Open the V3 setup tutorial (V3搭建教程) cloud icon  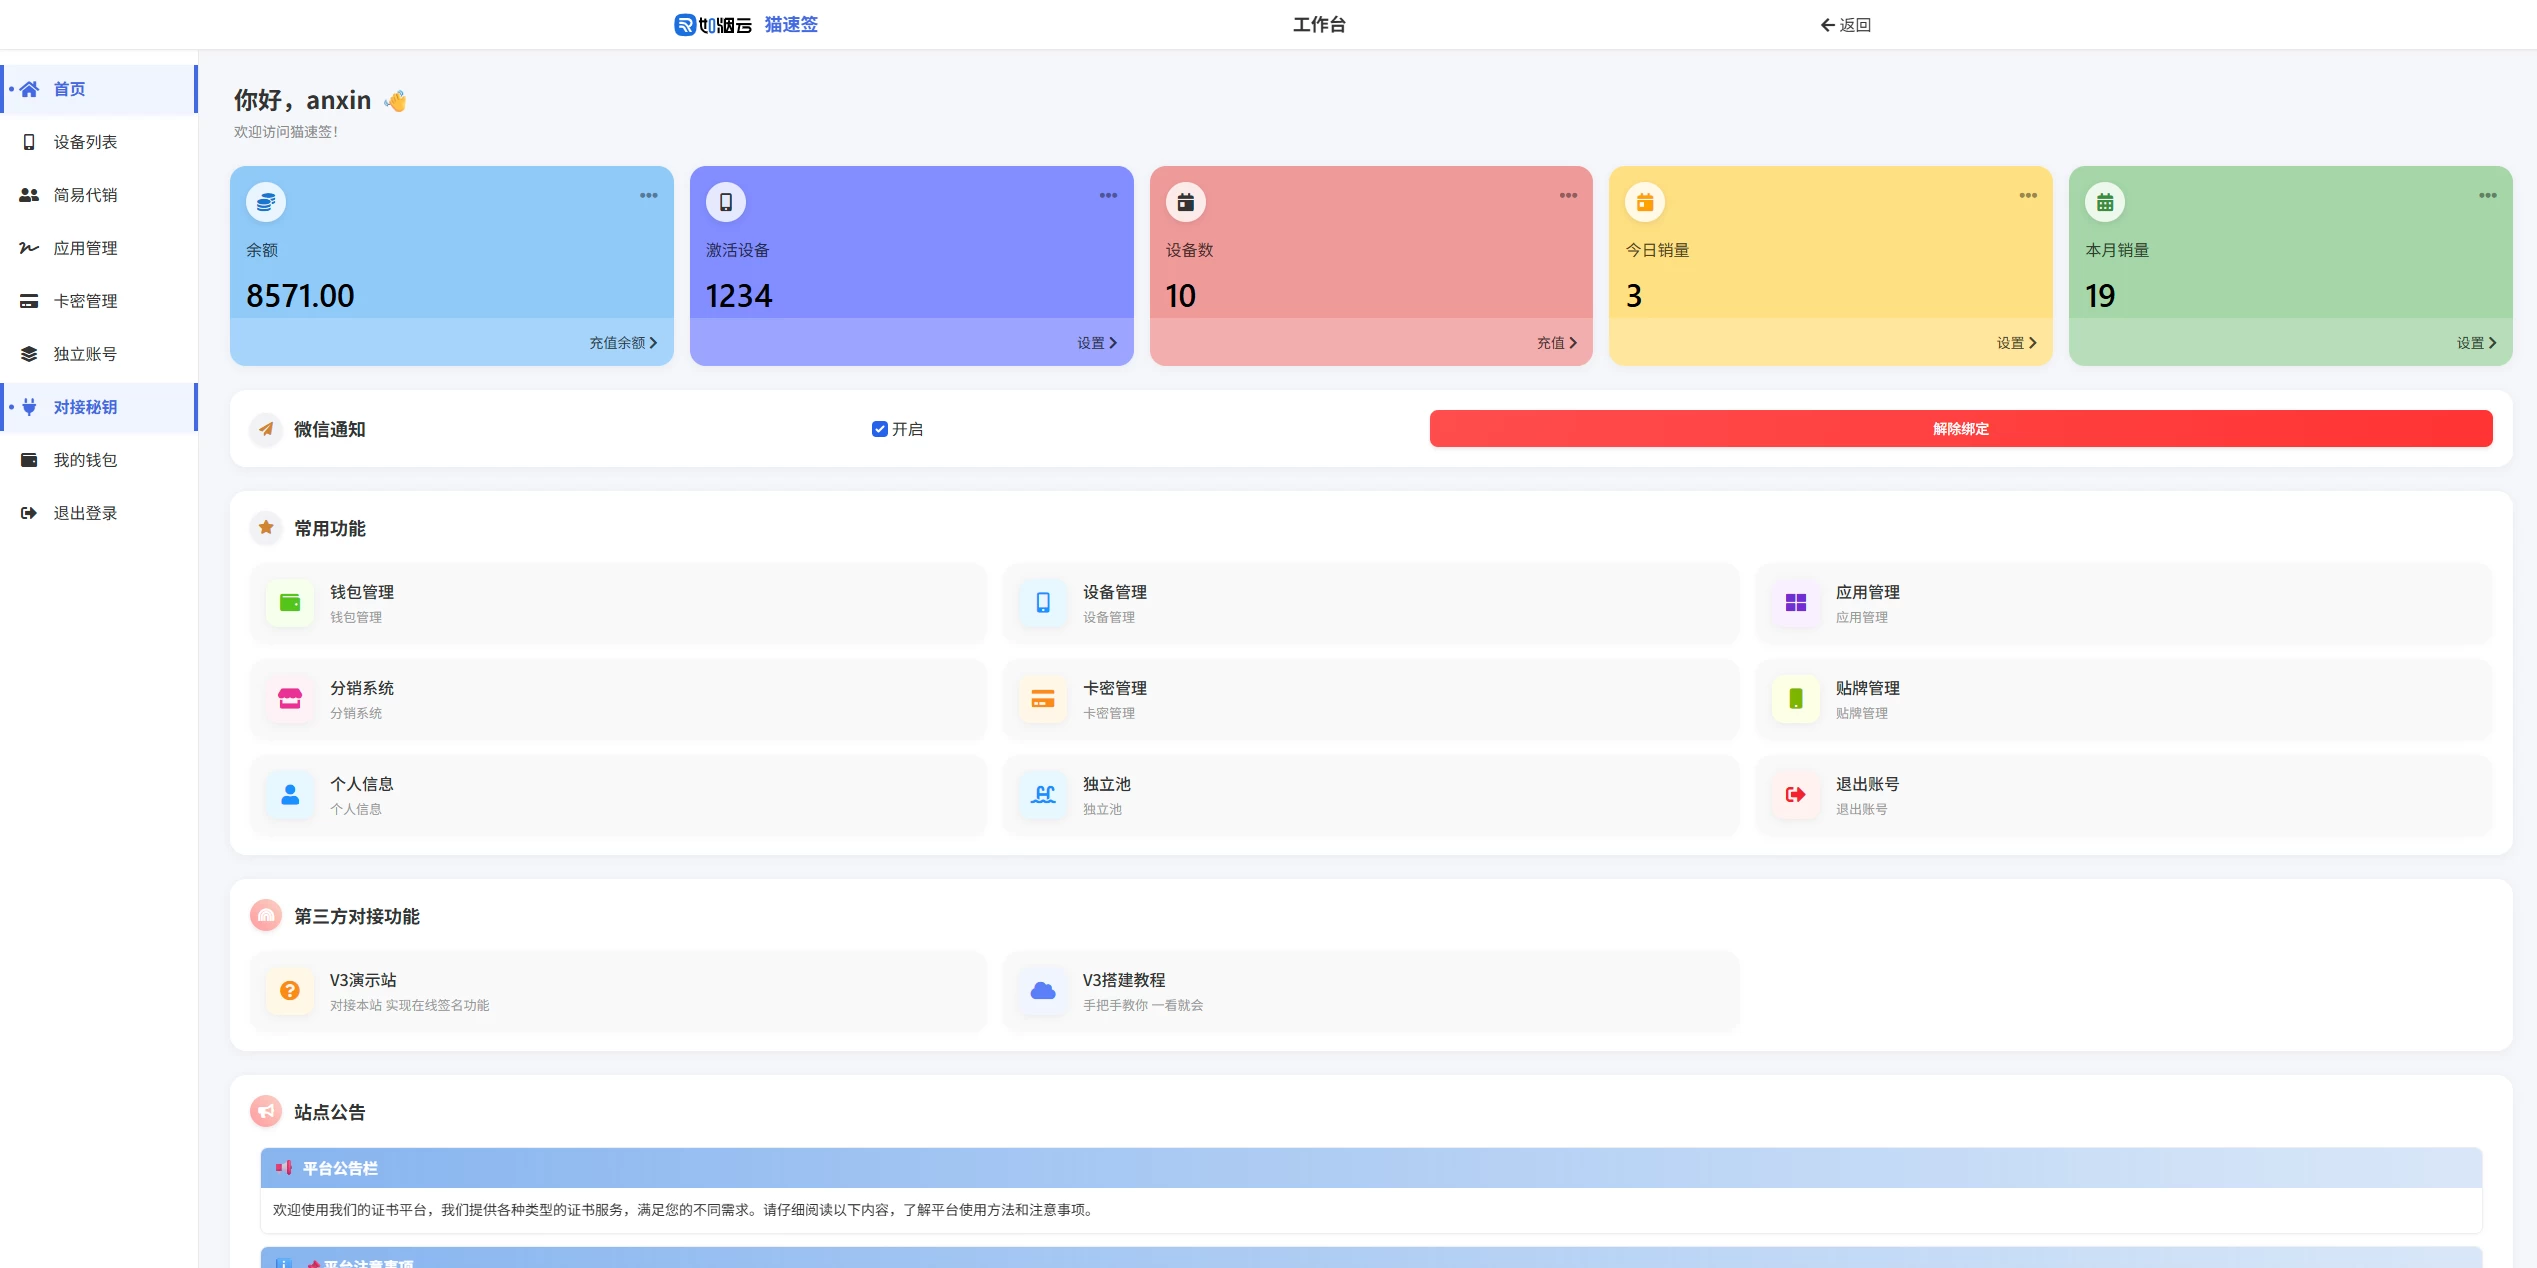tap(1043, 991)
